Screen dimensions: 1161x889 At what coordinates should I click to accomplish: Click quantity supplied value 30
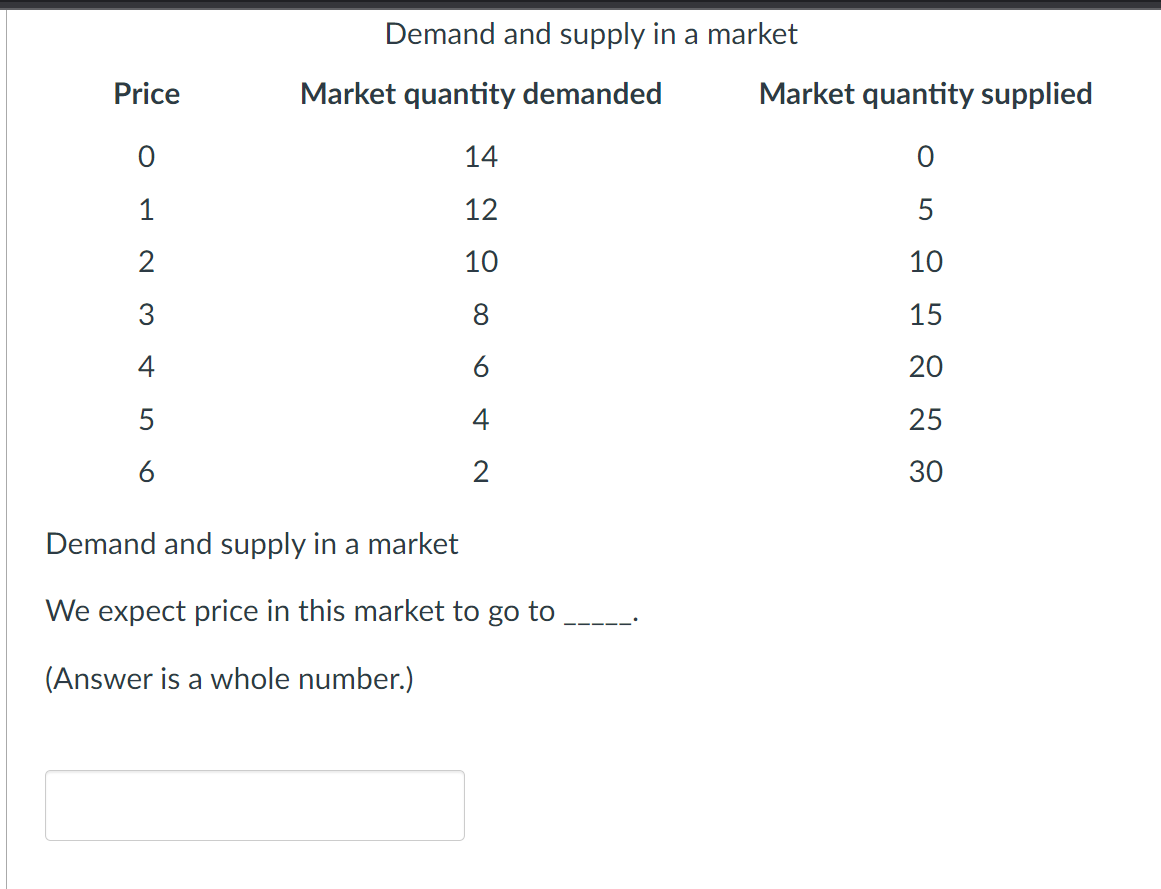point(925,472)
